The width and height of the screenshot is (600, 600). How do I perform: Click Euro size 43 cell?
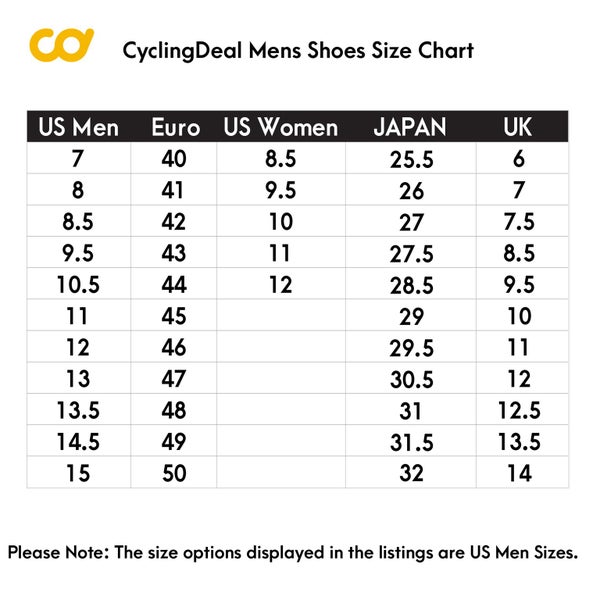174,254
